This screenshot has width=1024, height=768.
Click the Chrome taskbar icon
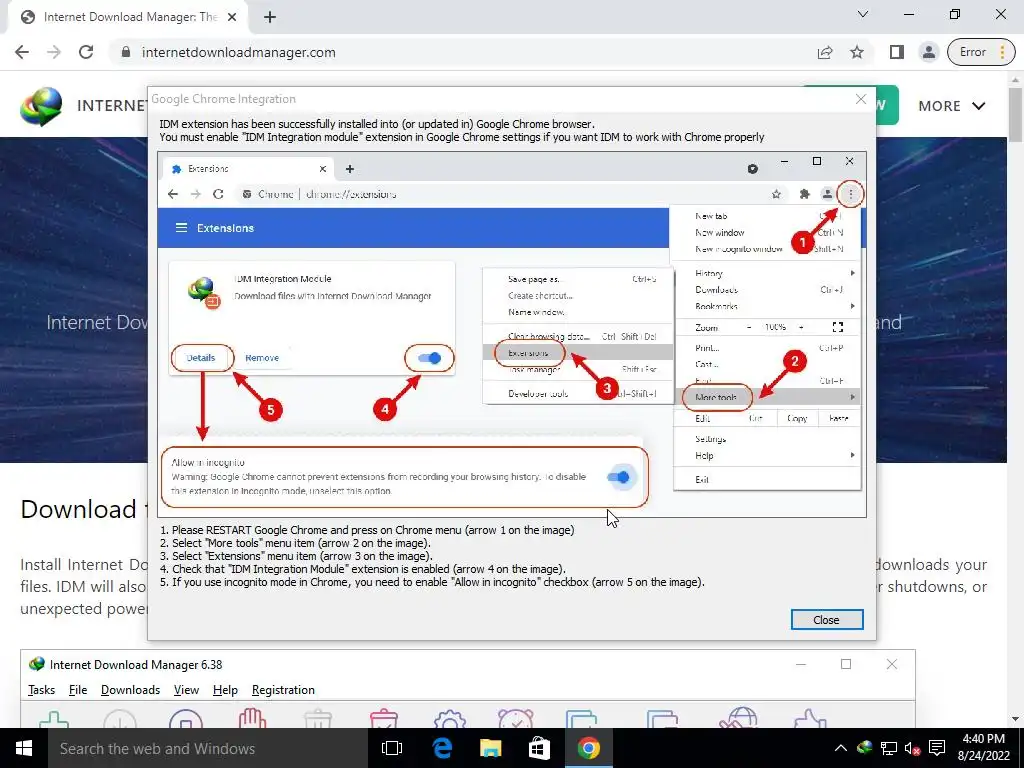(x=588, y=748)
